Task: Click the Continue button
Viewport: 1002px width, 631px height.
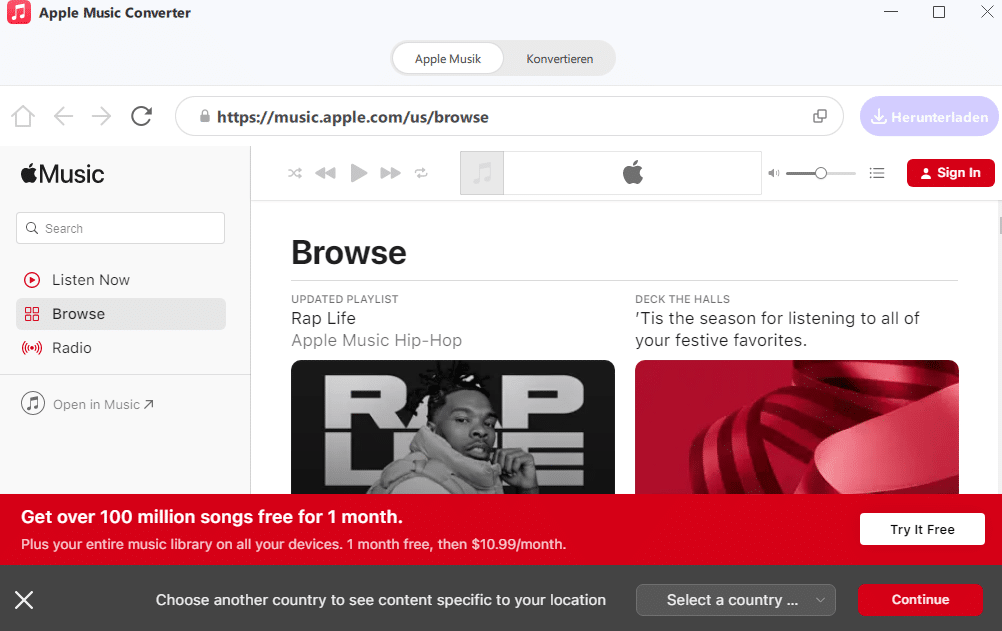Action: point(920,600)
